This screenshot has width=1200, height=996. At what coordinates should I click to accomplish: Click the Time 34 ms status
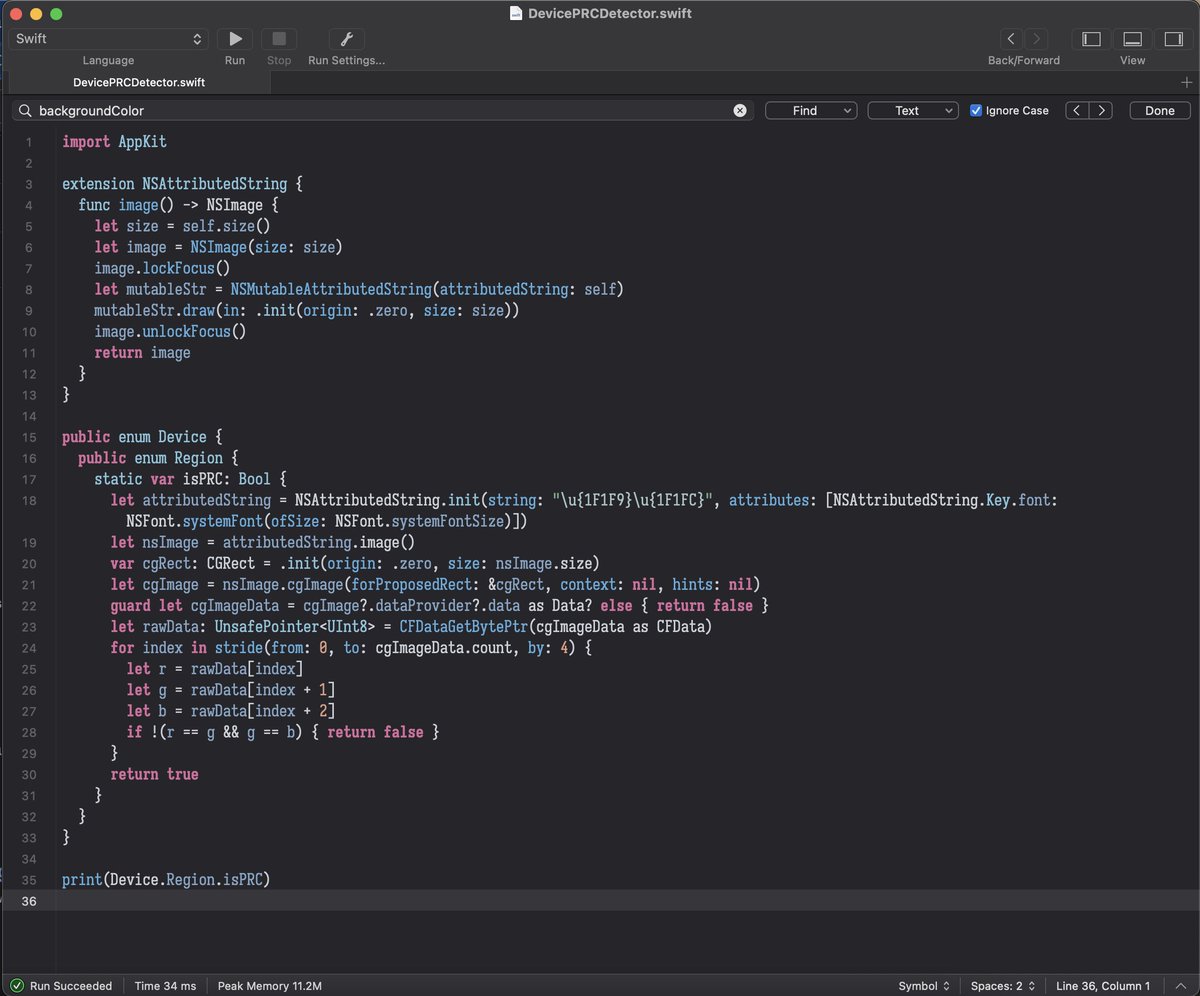(165, 986)
